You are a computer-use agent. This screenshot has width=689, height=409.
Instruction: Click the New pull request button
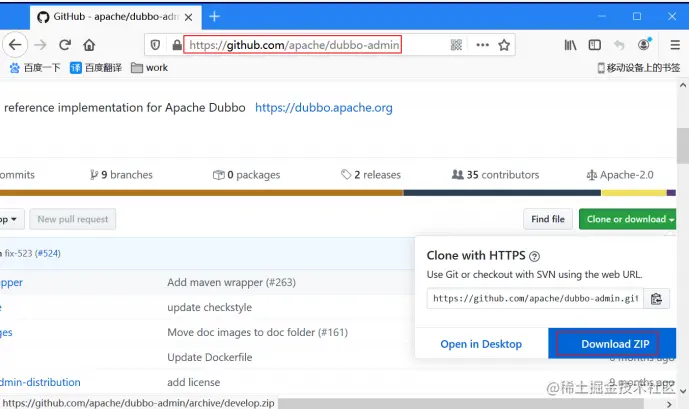(73, 219)
